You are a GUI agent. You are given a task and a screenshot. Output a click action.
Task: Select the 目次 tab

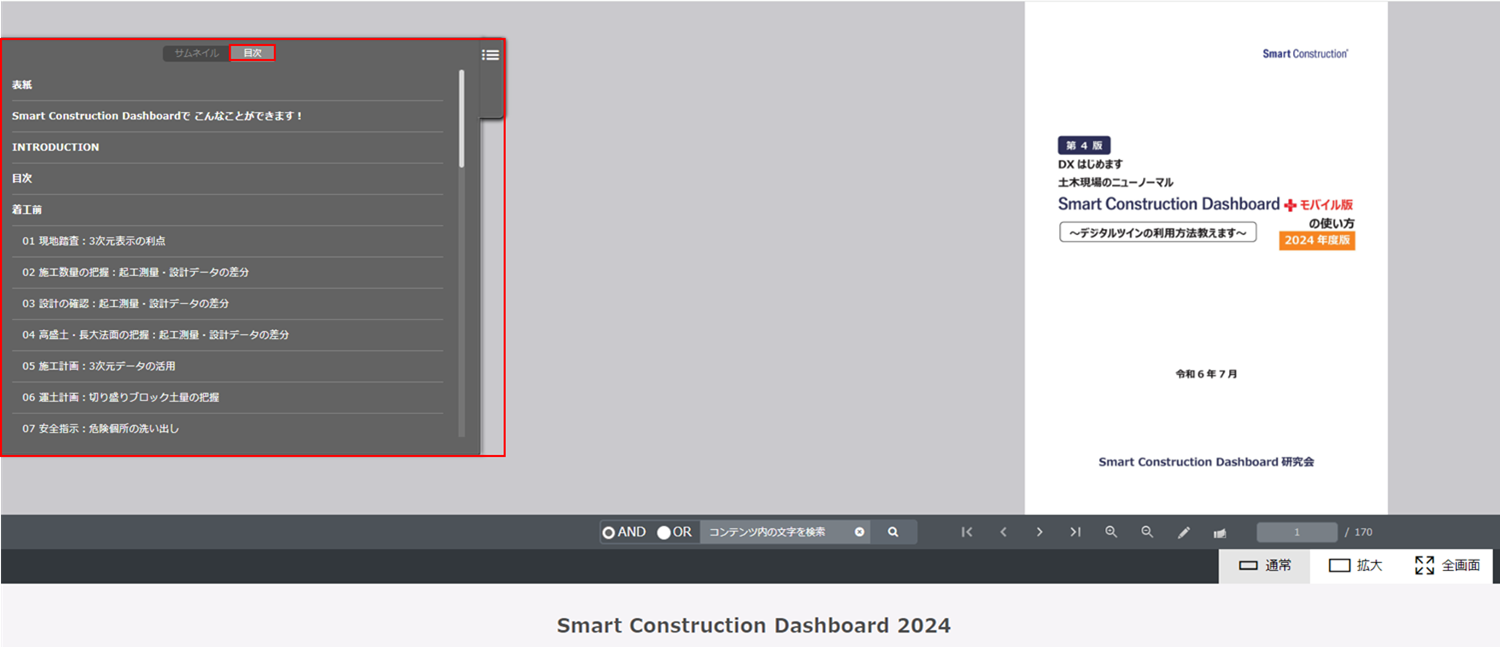click(x=252, y=53)
